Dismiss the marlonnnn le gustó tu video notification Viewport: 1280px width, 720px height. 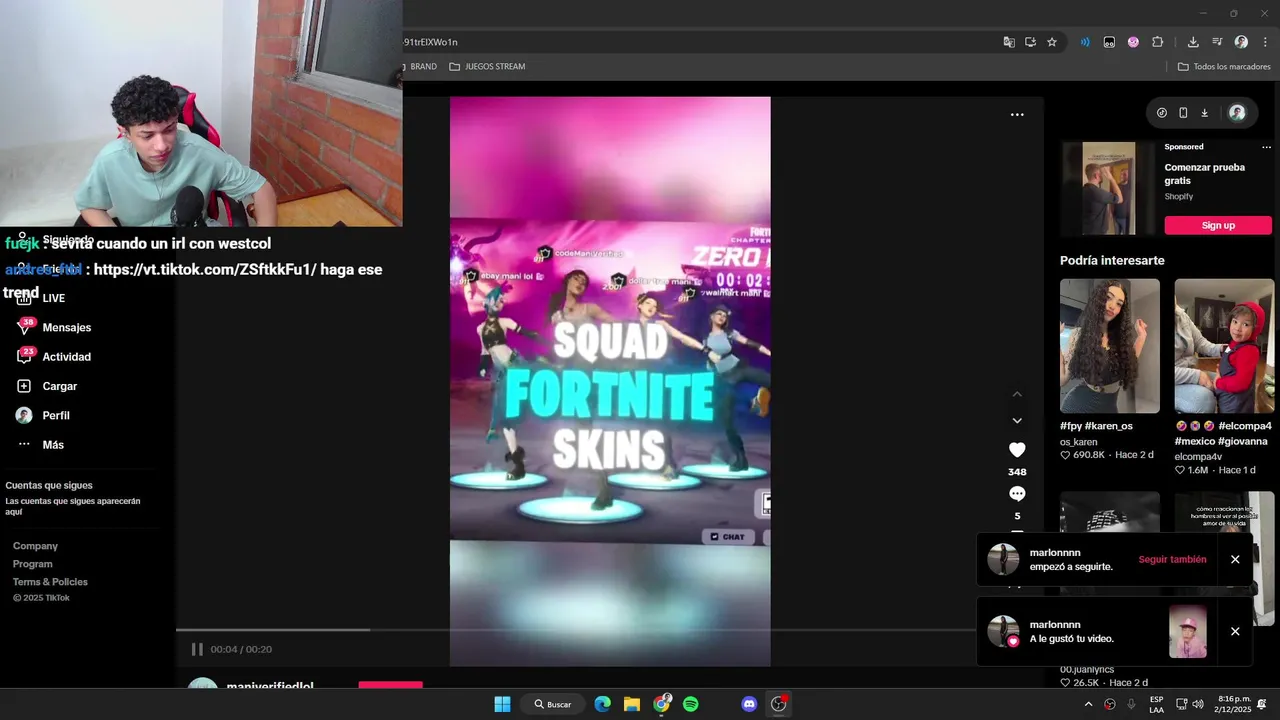[1235, 631]
